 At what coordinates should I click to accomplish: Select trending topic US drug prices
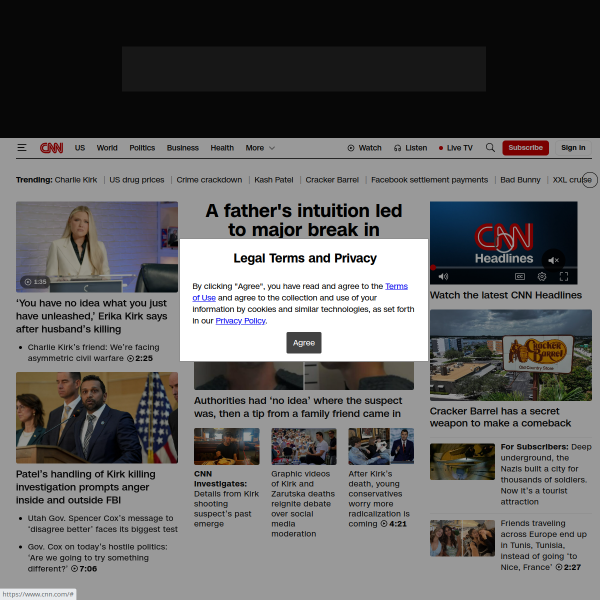tap(137, 180)
